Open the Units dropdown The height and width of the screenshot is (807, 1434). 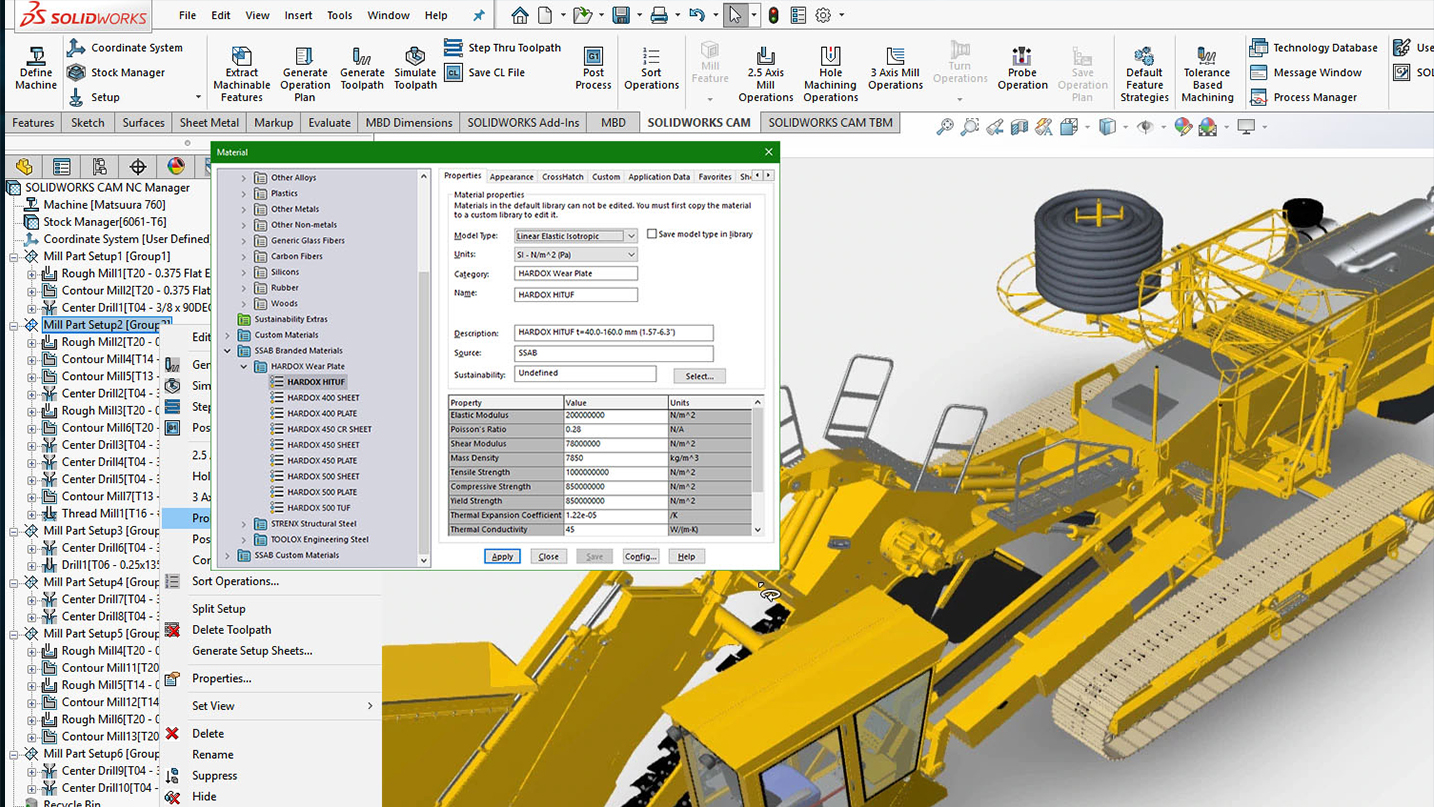point(630,255)
